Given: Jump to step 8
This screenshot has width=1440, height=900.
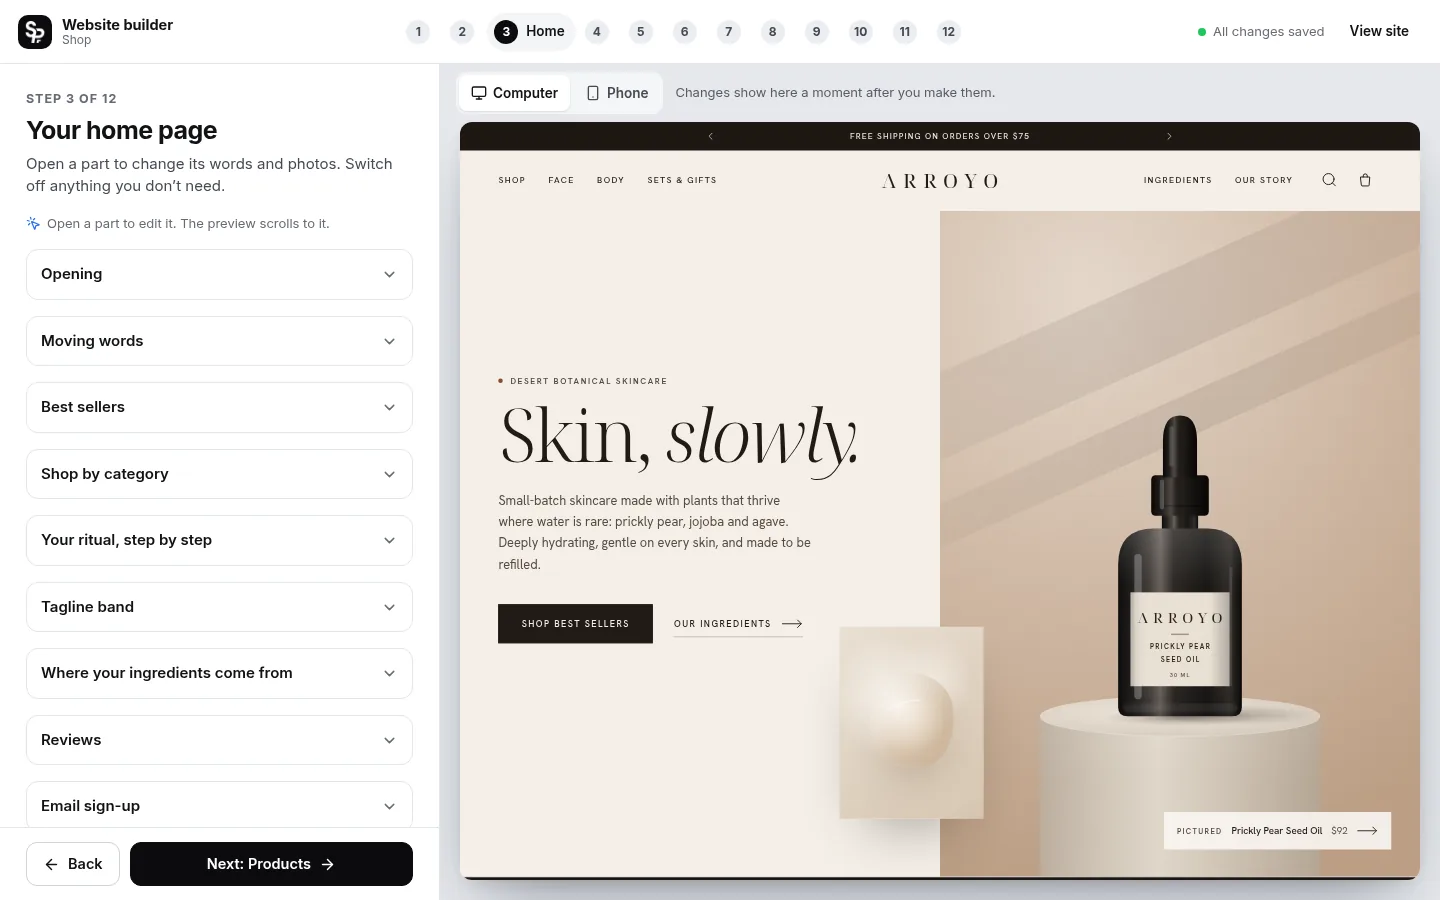Looking at the screenshot, I should click(x=773, y=32).
